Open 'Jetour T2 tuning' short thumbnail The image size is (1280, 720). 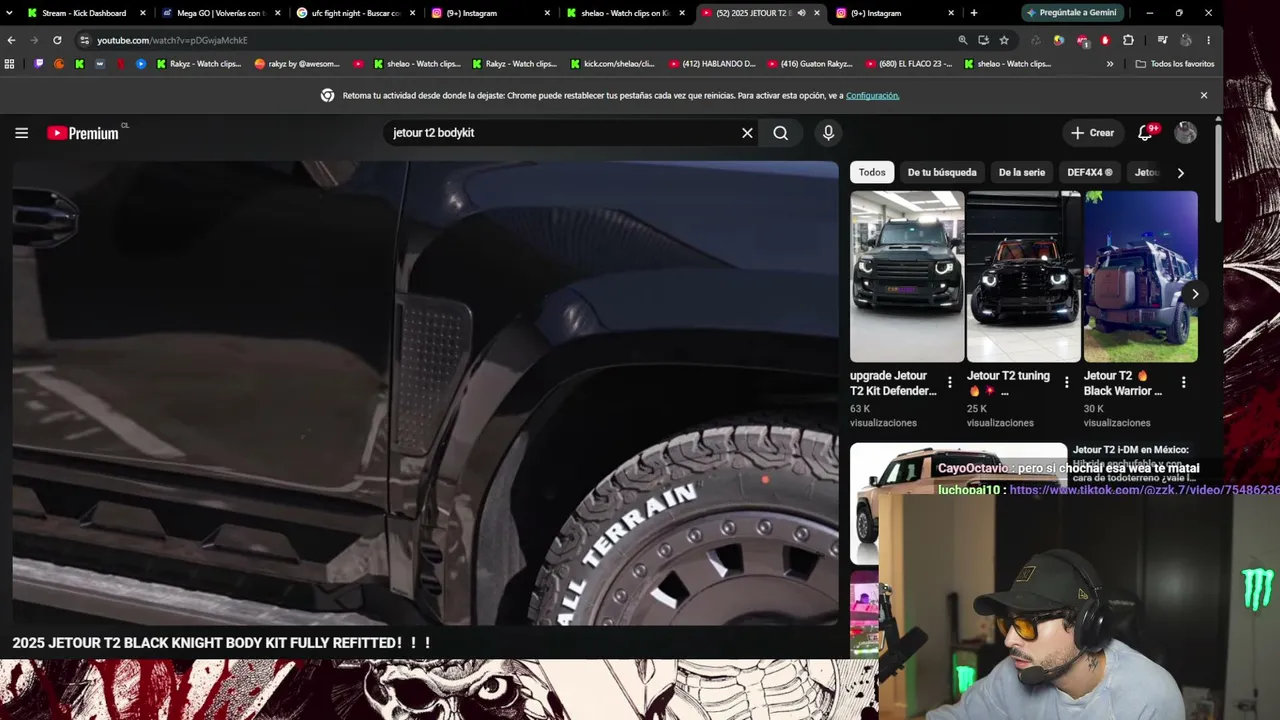click(1024, 276)
